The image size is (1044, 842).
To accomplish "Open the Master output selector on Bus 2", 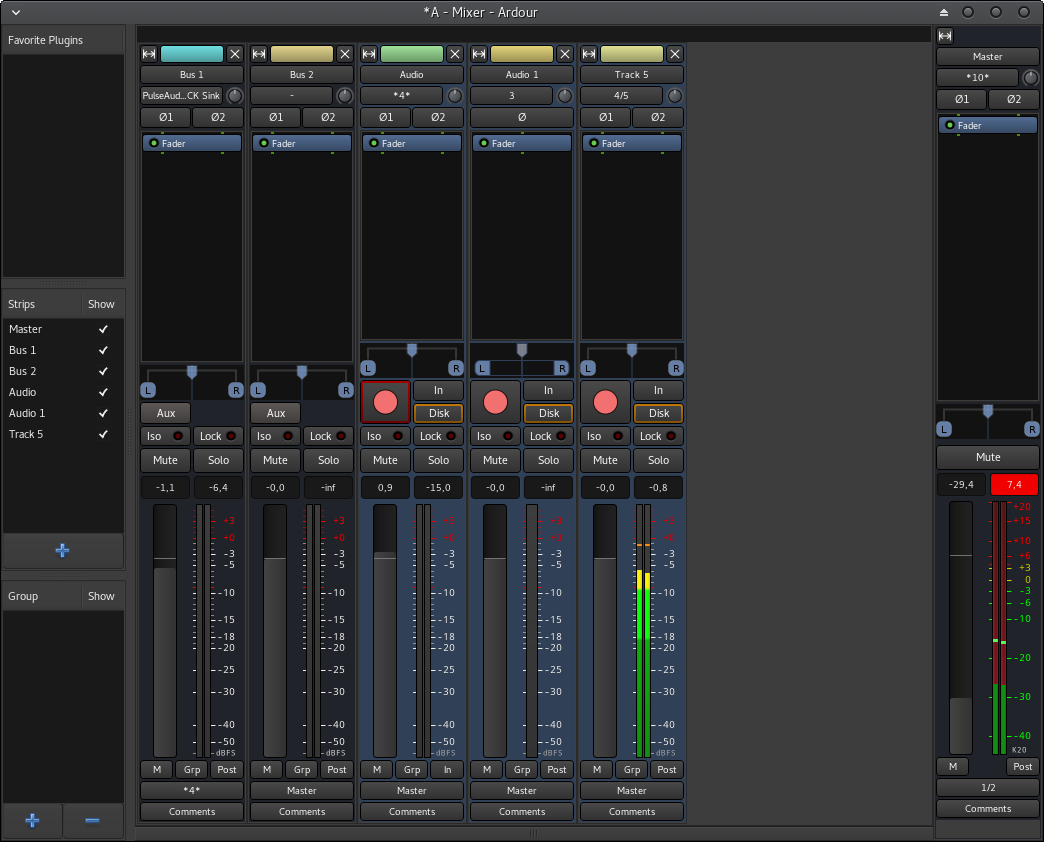I will tap(302, 790).
